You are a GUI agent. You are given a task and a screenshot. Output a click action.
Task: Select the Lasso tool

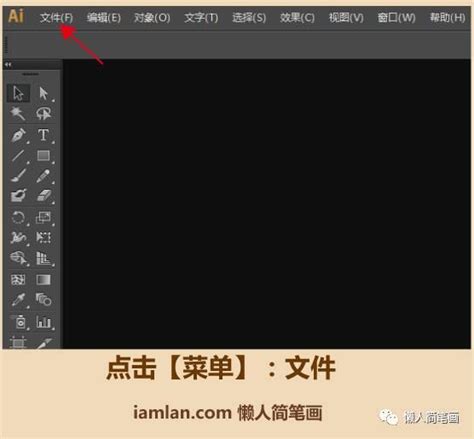point(44,114)
